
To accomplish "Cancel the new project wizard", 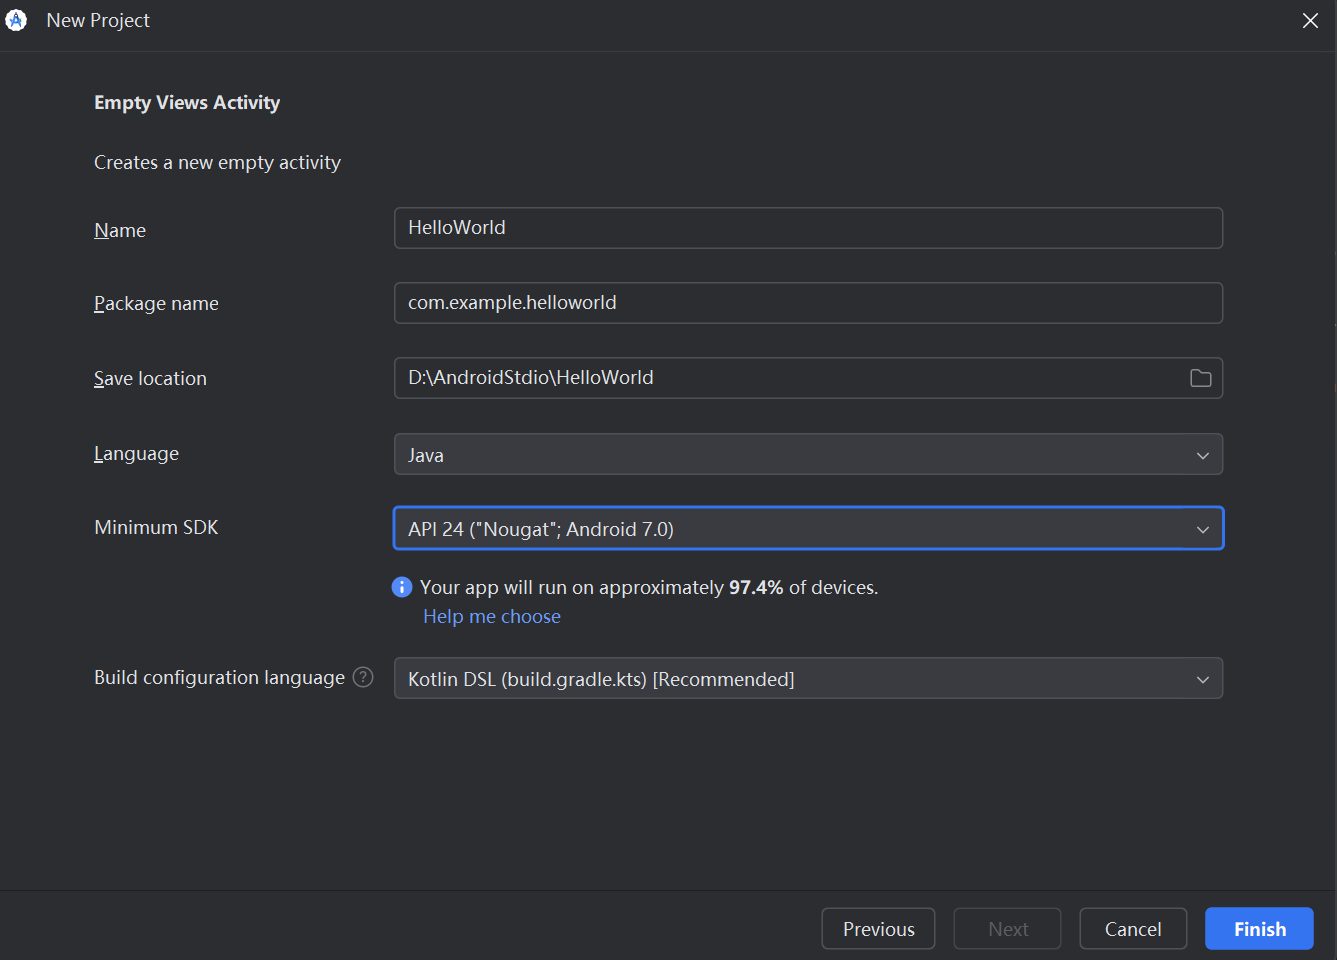I will click(1133, 929).
